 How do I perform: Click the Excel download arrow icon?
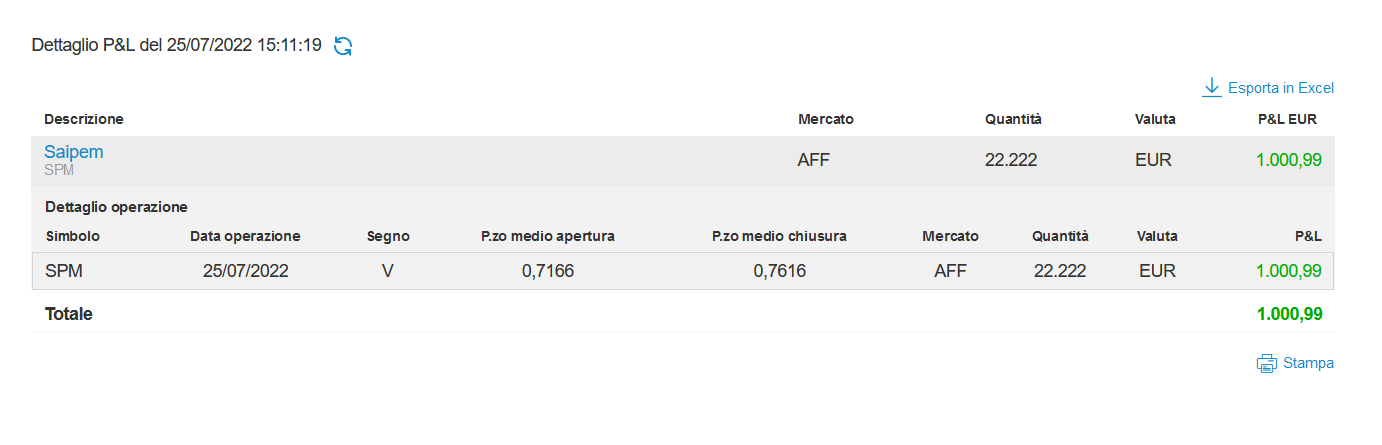point(1212,88)
